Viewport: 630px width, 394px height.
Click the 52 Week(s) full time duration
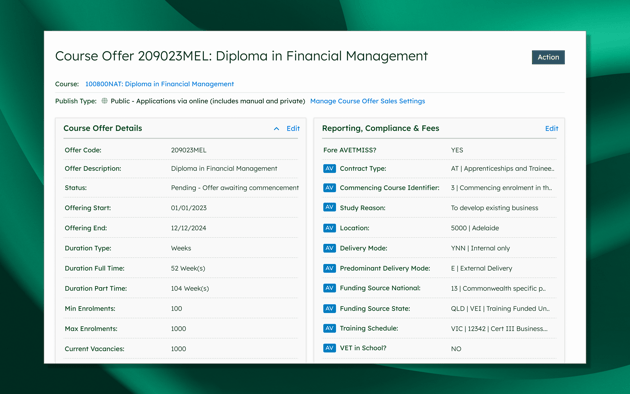click(x=188, y=268)
